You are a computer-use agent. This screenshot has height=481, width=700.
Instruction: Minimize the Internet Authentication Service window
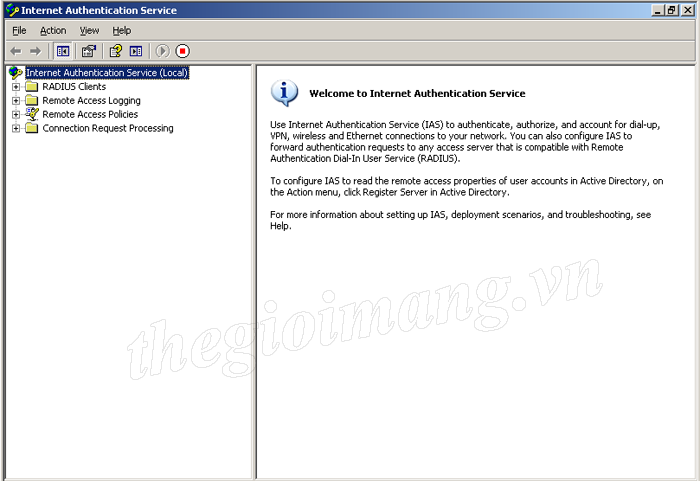[x=658, y=10]
